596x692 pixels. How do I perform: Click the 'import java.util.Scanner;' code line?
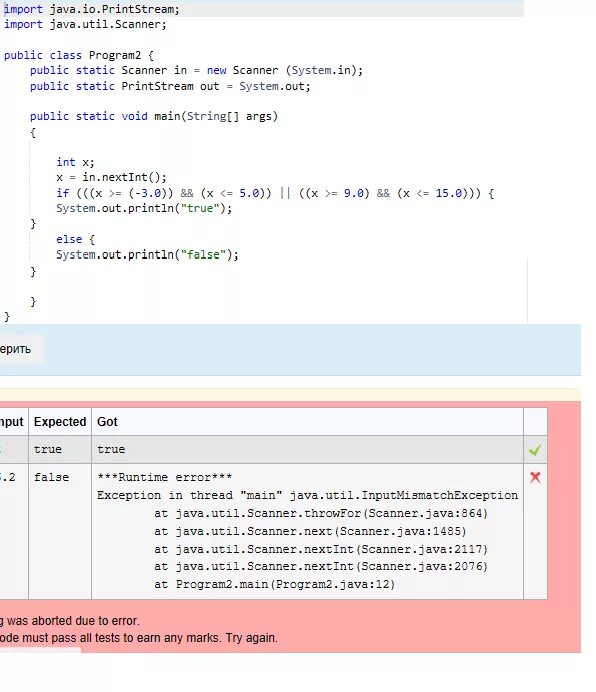click(x=85, y=24)
